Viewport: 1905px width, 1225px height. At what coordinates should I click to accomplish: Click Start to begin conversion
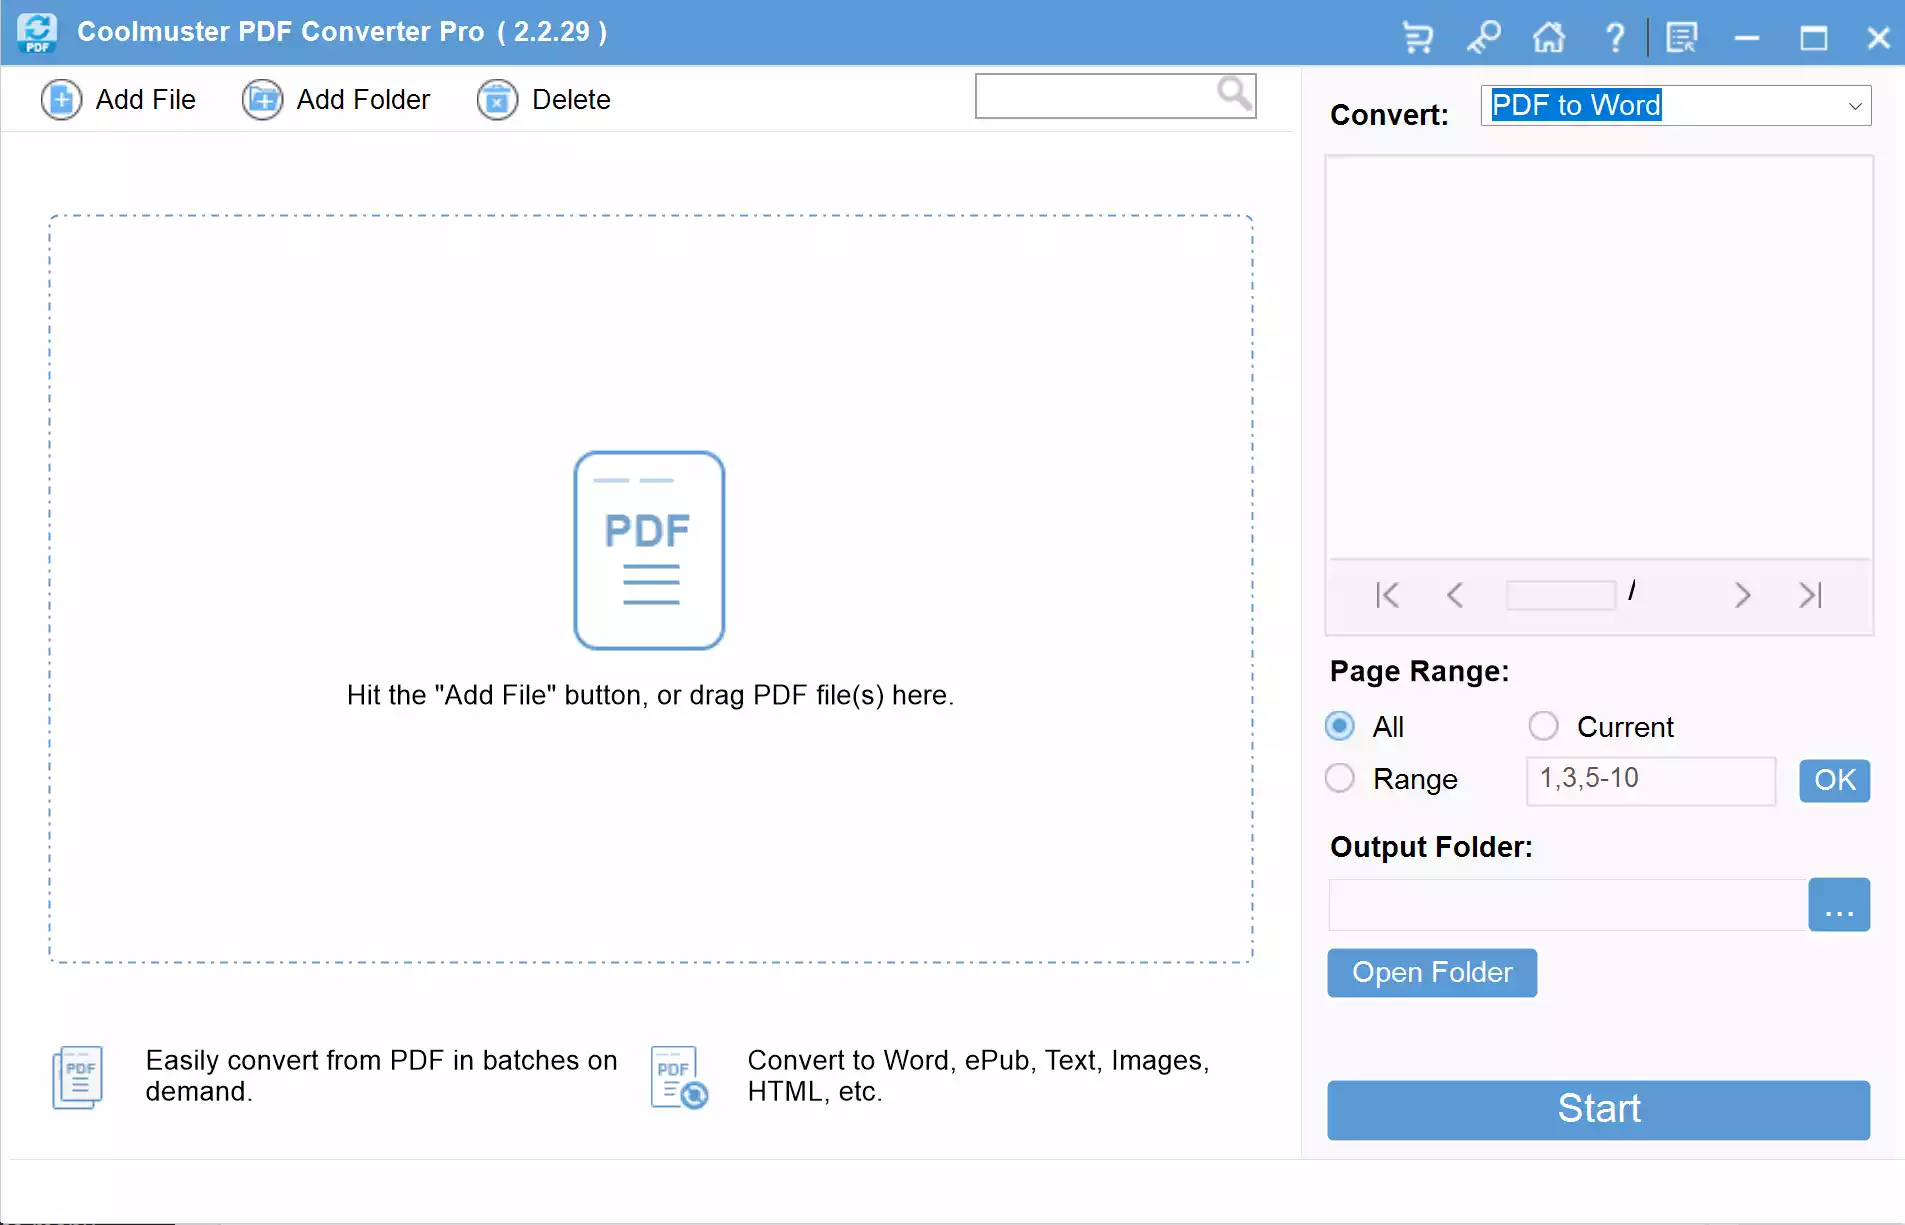(1598, 1109)
